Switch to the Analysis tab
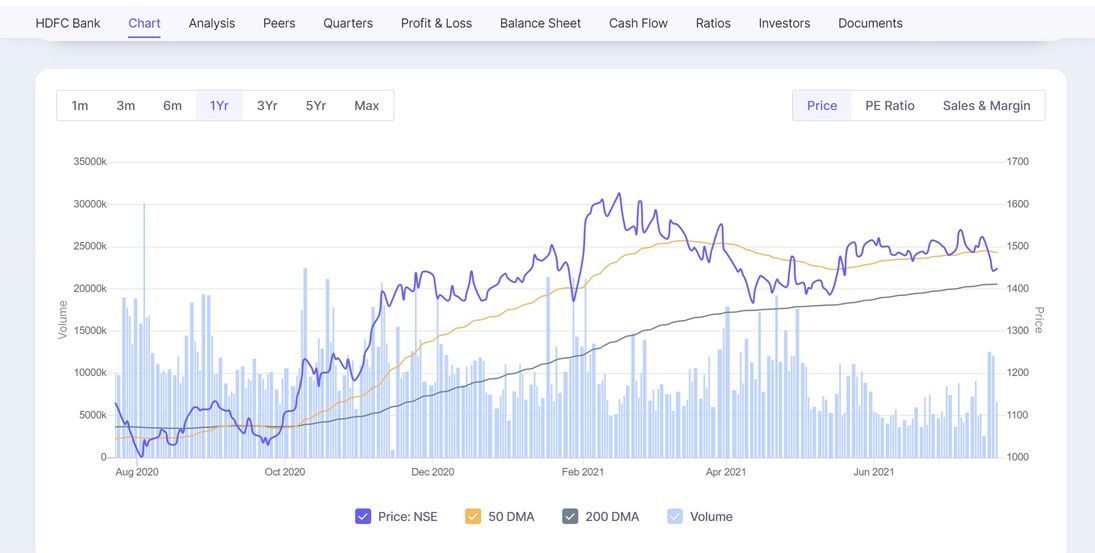The height and width of the screenshot is (553, 1095). 211,23
